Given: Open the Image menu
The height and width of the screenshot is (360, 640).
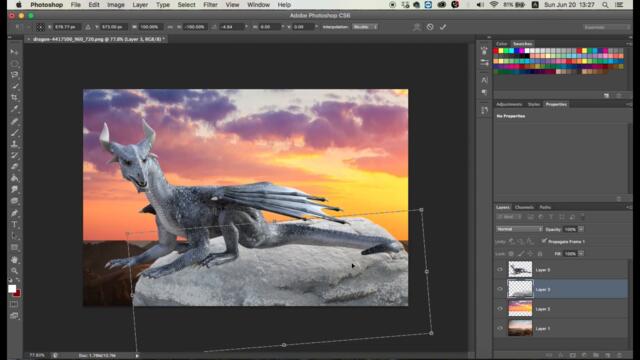Looking at the screenshot, I should pyautogui.click(x=116, y=5).
